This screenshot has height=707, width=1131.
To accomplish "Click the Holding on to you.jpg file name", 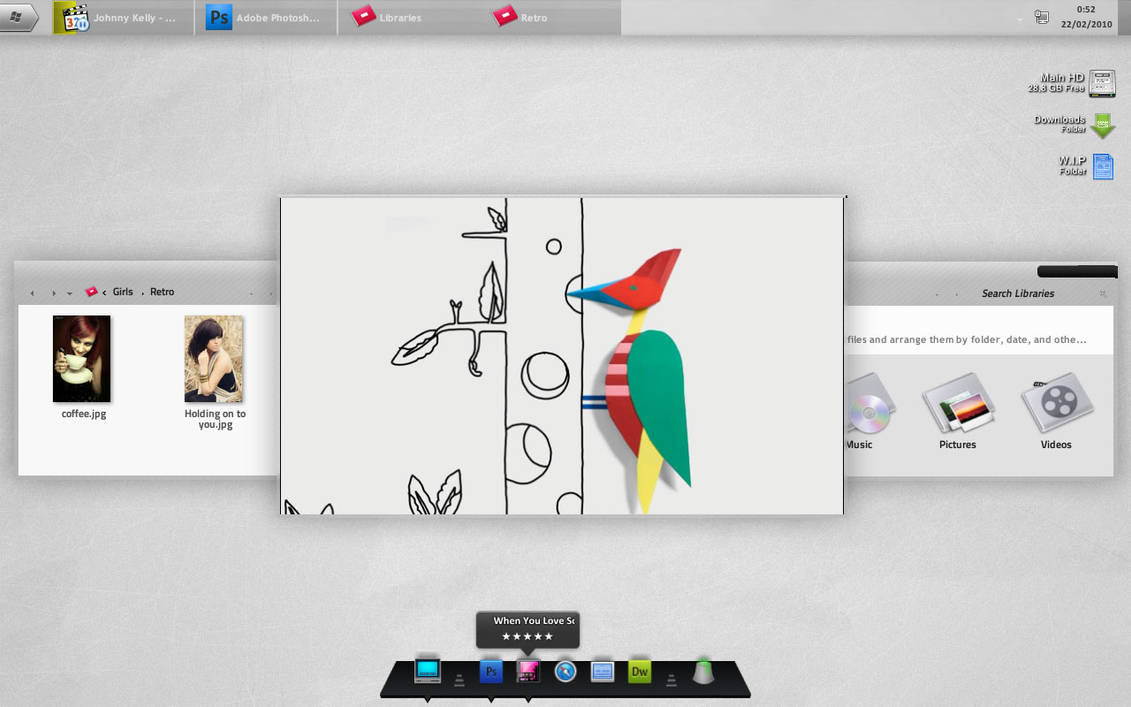I will [215, 419].
